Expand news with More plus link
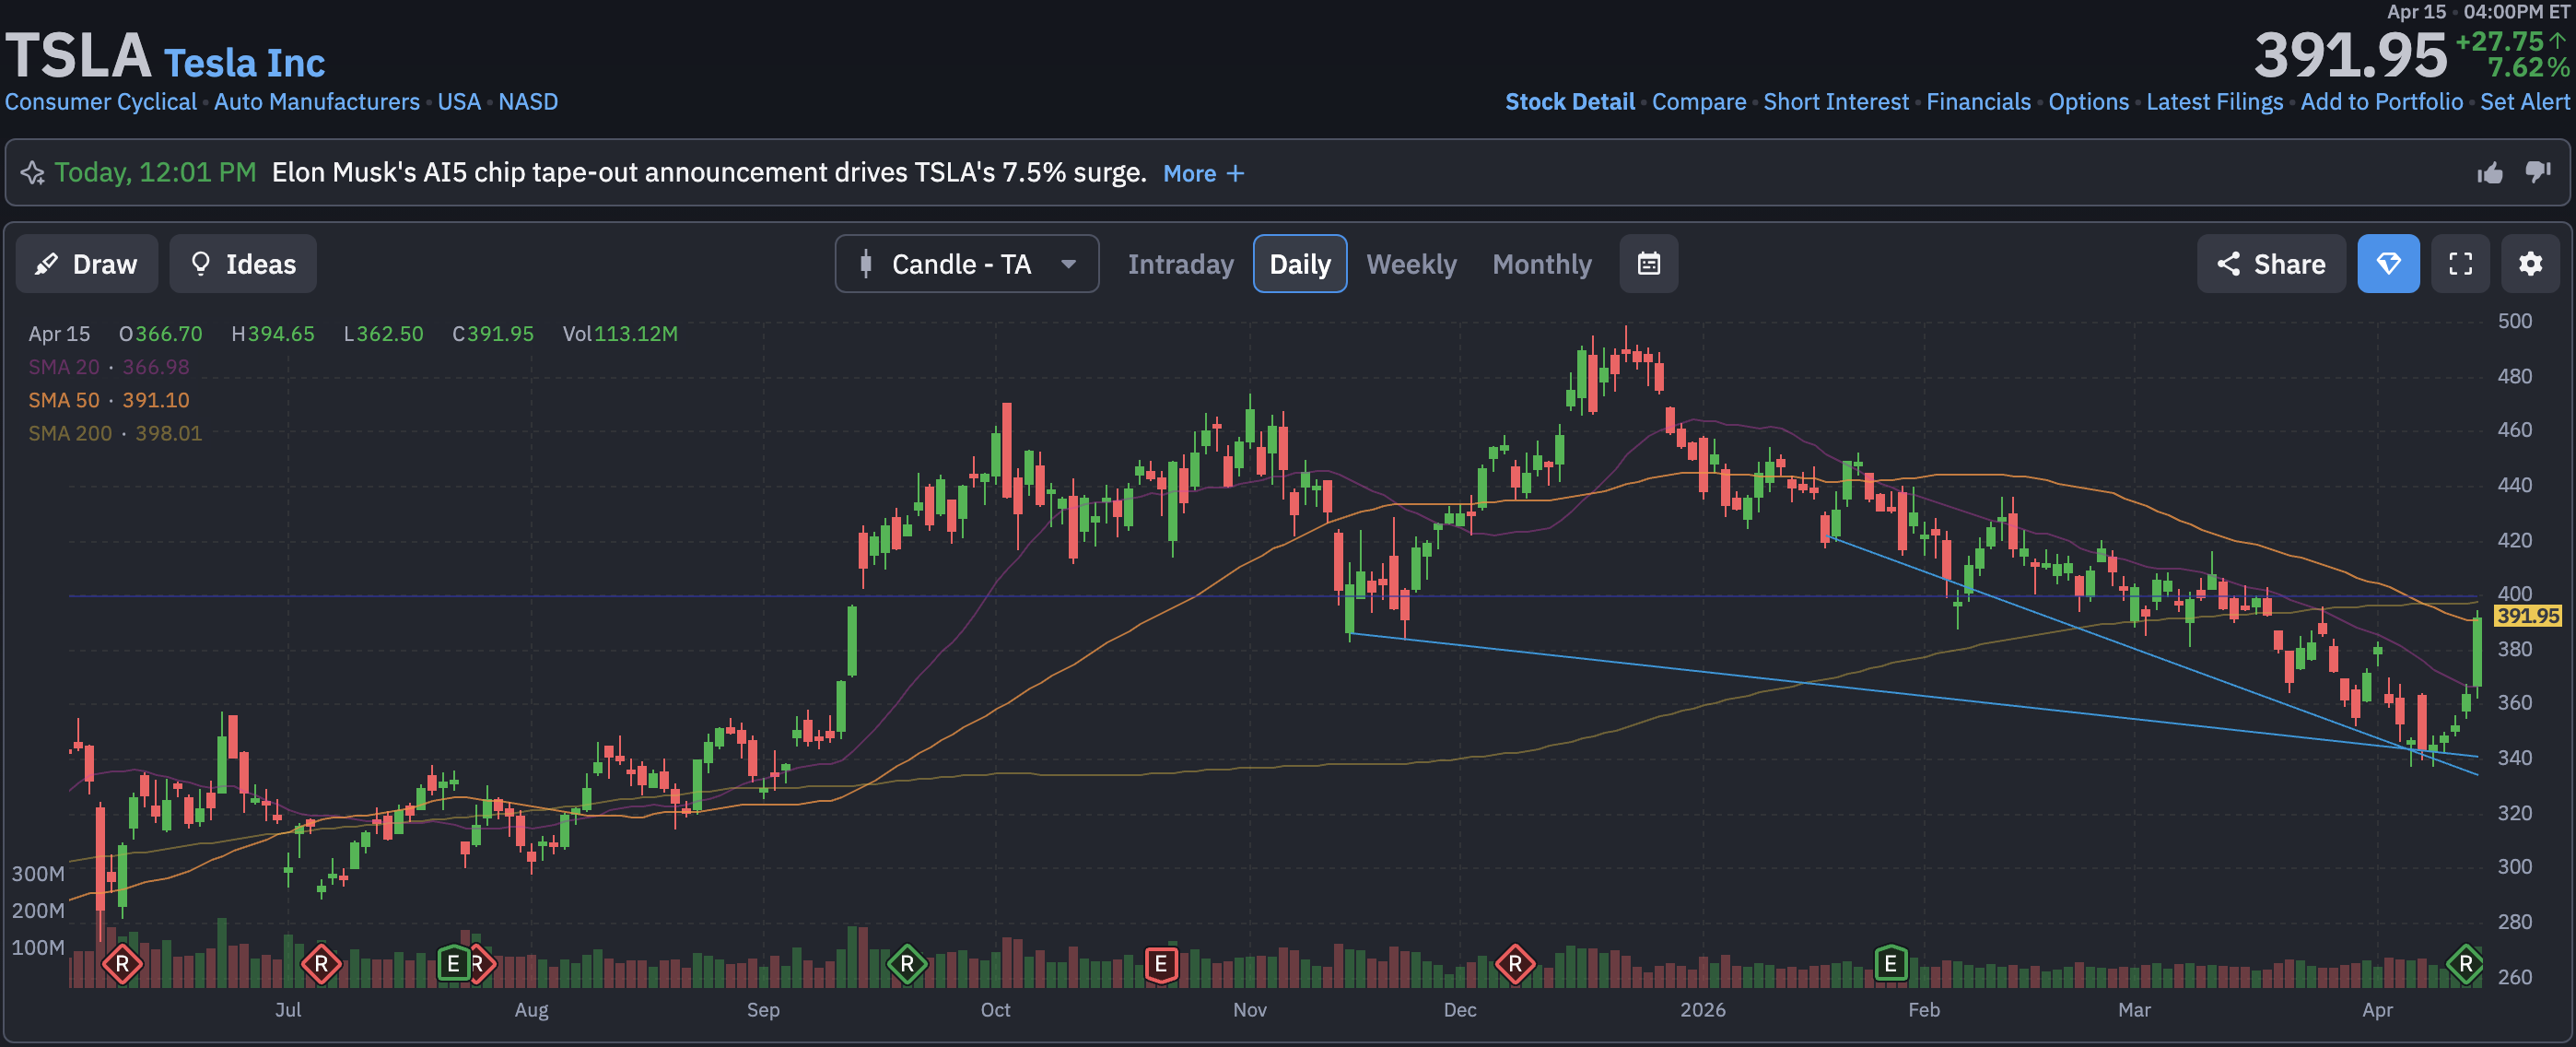This screenshot has height=1047, width=2576. pyautogui.click(x=1203, y=174)
